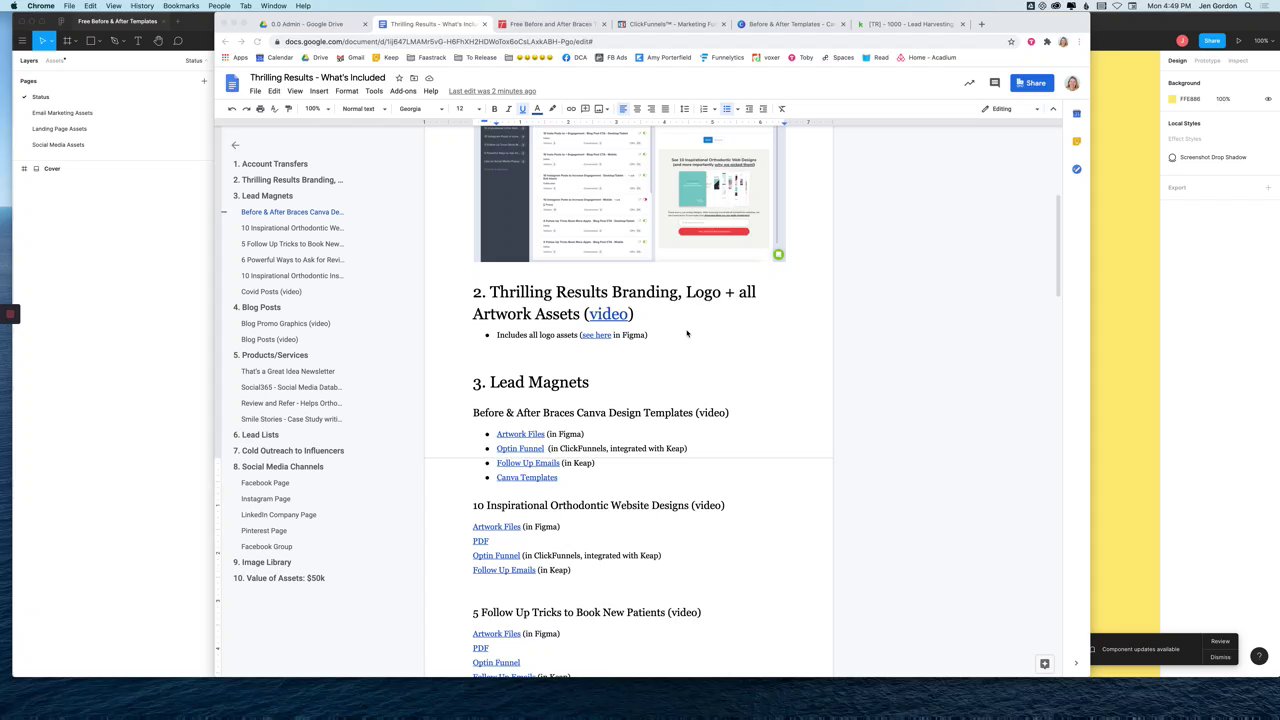Toggle Figma background visibility eye
Image resolution: width=1280 pixels, height=720 pixels.
tap(1268, 99)
